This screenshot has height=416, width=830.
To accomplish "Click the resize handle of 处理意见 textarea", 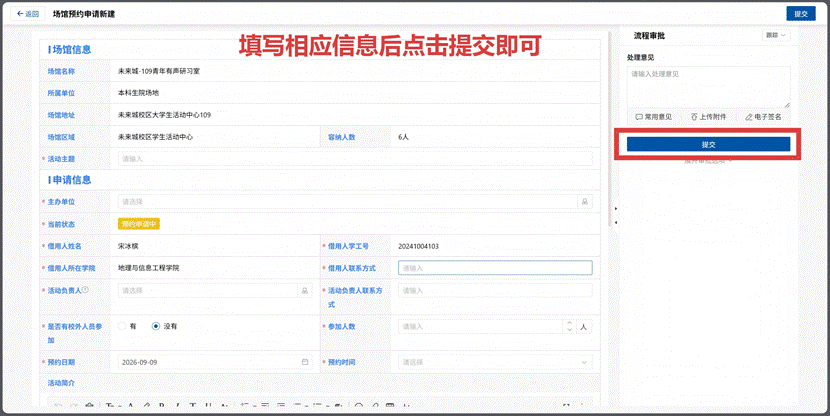I will click(787, 105).
